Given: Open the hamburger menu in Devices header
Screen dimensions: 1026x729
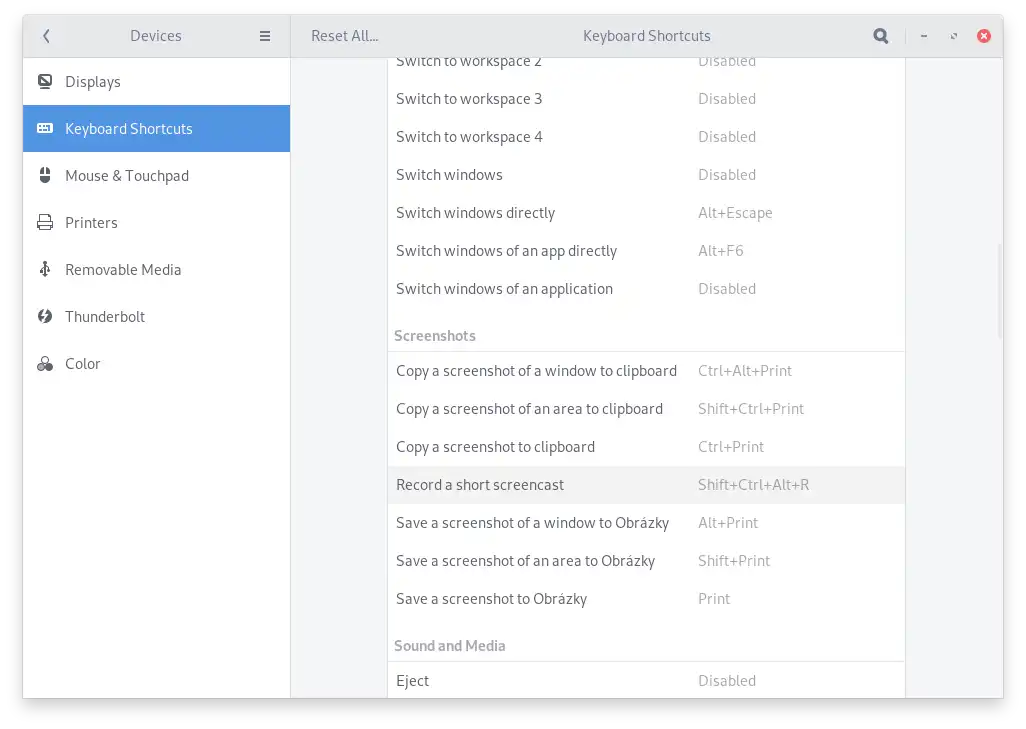Looking at the screenshot, I should click(x=265, y=36).
